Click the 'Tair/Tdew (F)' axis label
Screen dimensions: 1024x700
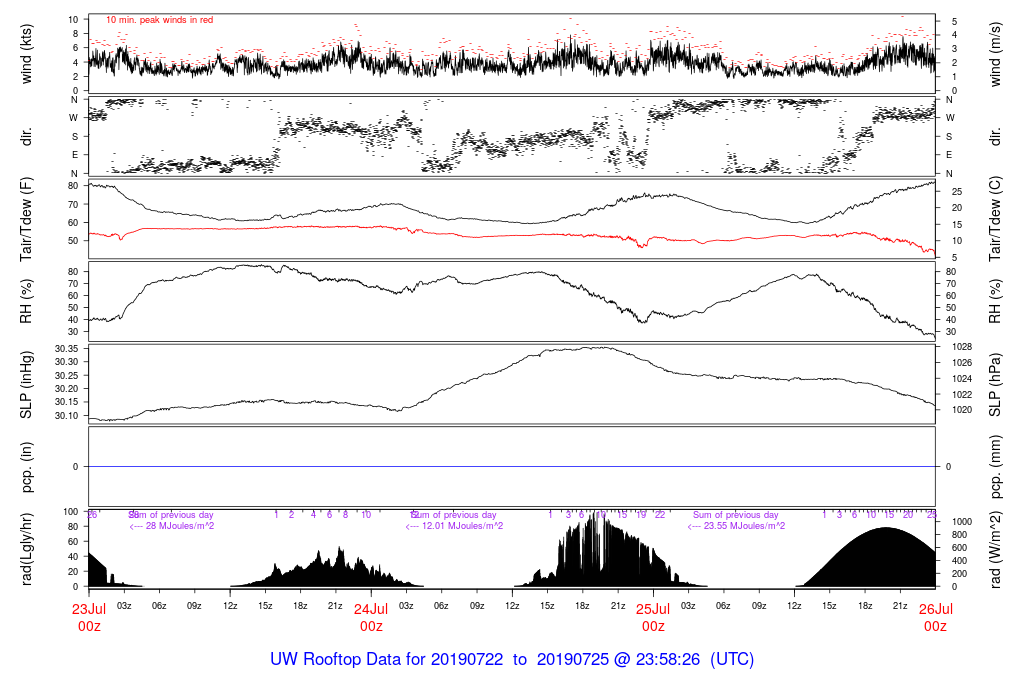[x=26, y=219]
